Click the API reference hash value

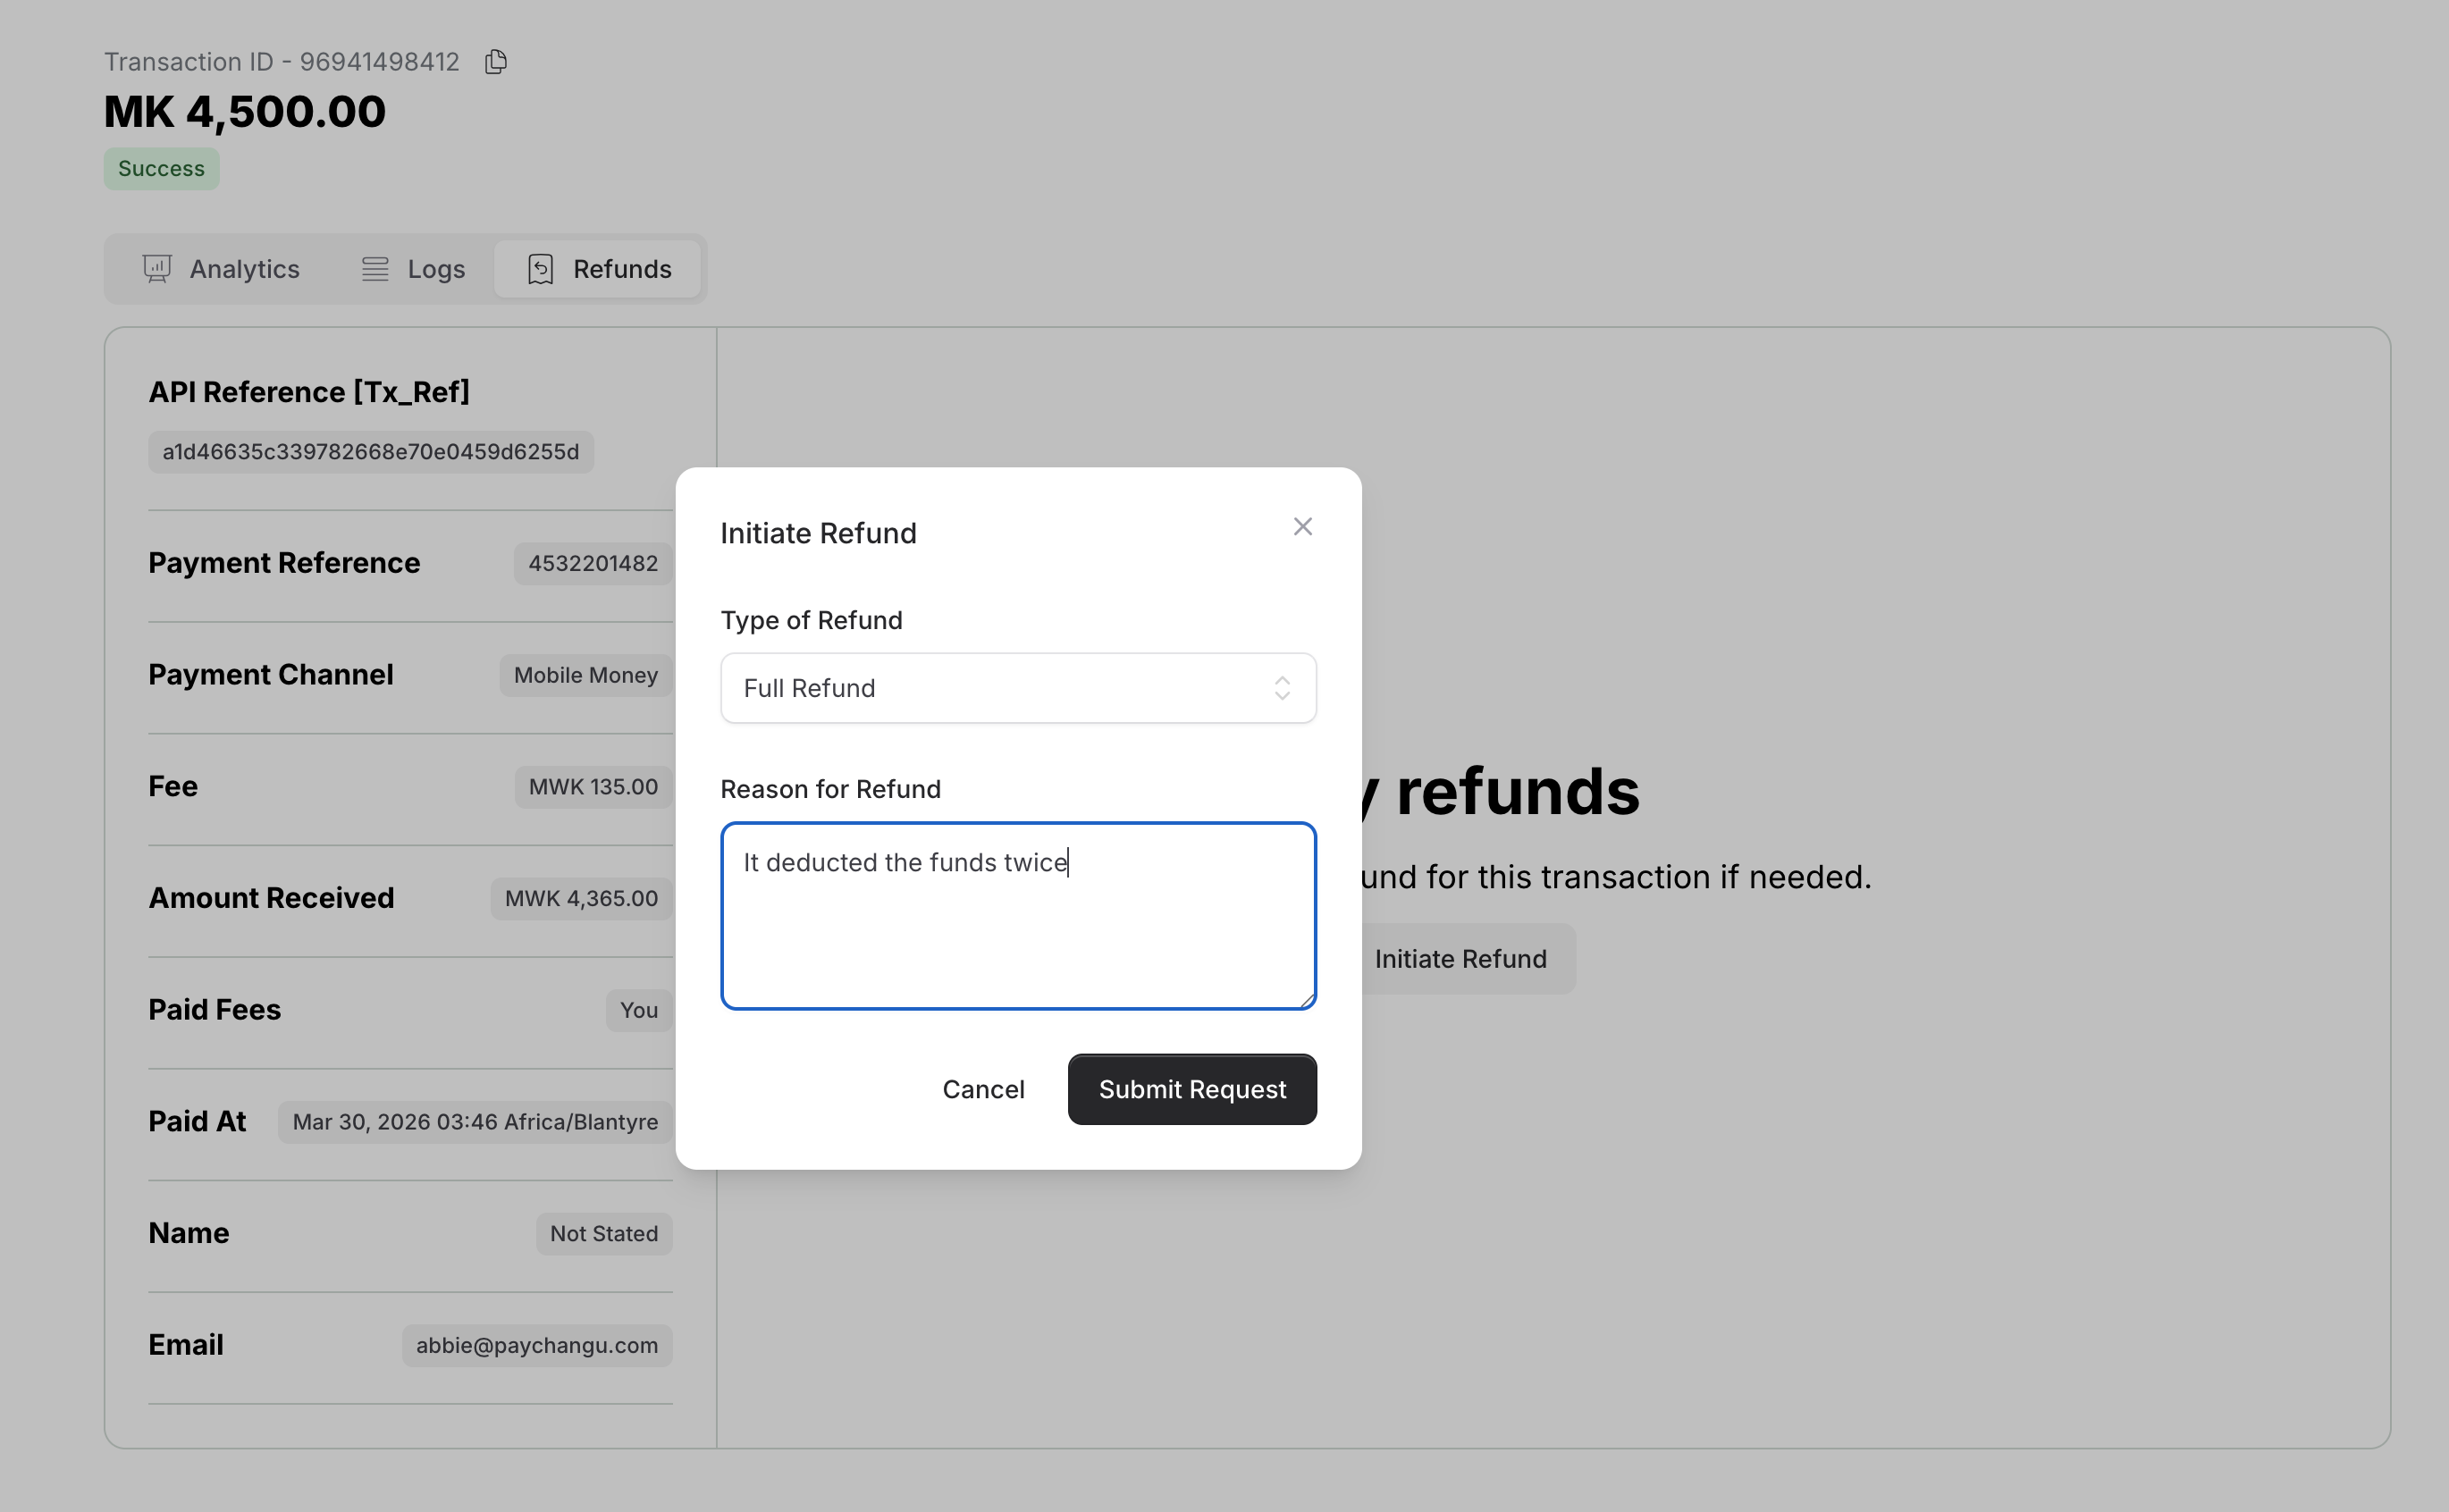[x=370, y=452]
